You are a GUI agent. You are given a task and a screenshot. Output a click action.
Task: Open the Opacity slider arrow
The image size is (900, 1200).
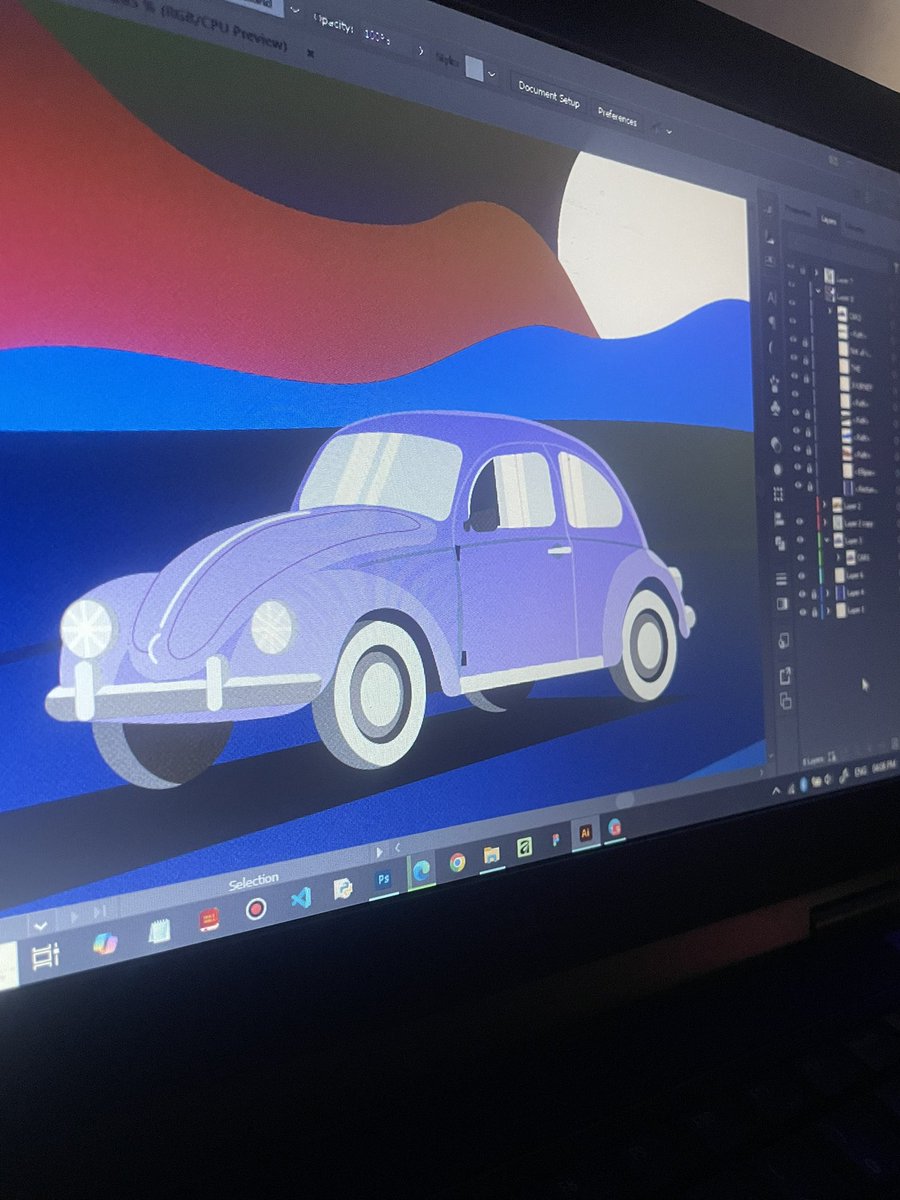[x=421, y=50]
